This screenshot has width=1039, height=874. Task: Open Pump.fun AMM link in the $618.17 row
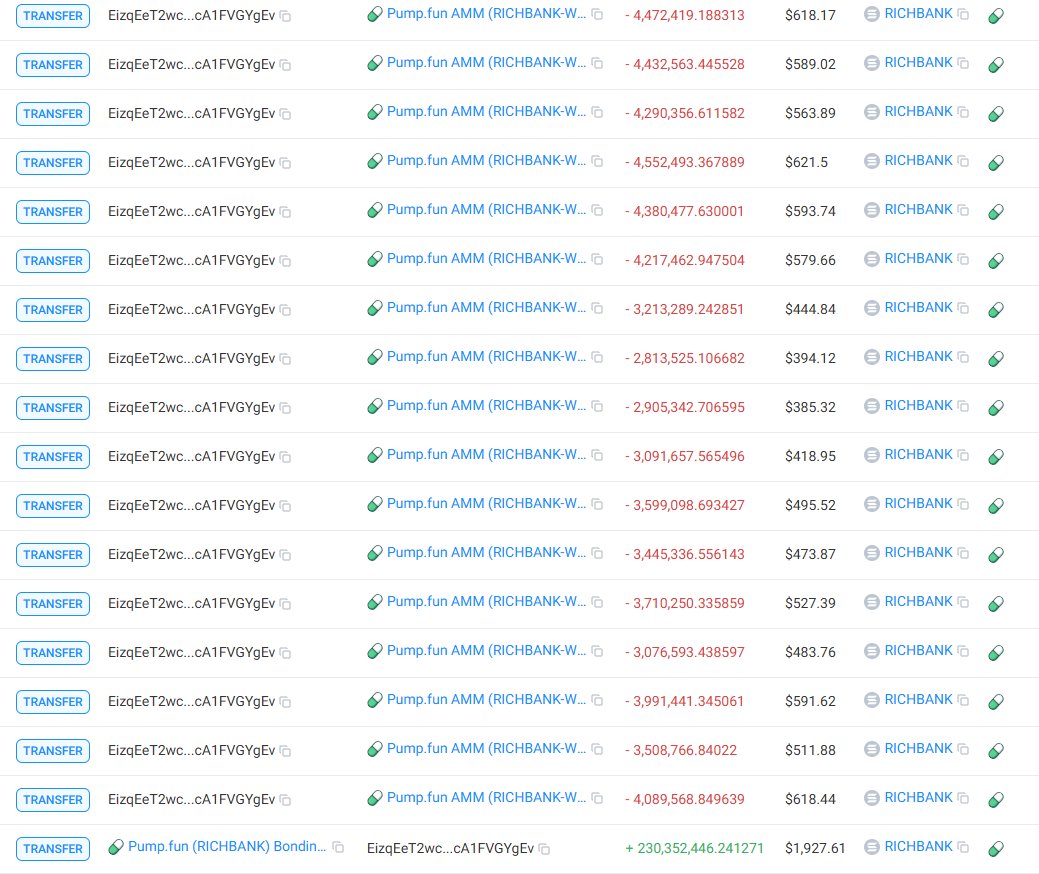(x=486, y=14)
